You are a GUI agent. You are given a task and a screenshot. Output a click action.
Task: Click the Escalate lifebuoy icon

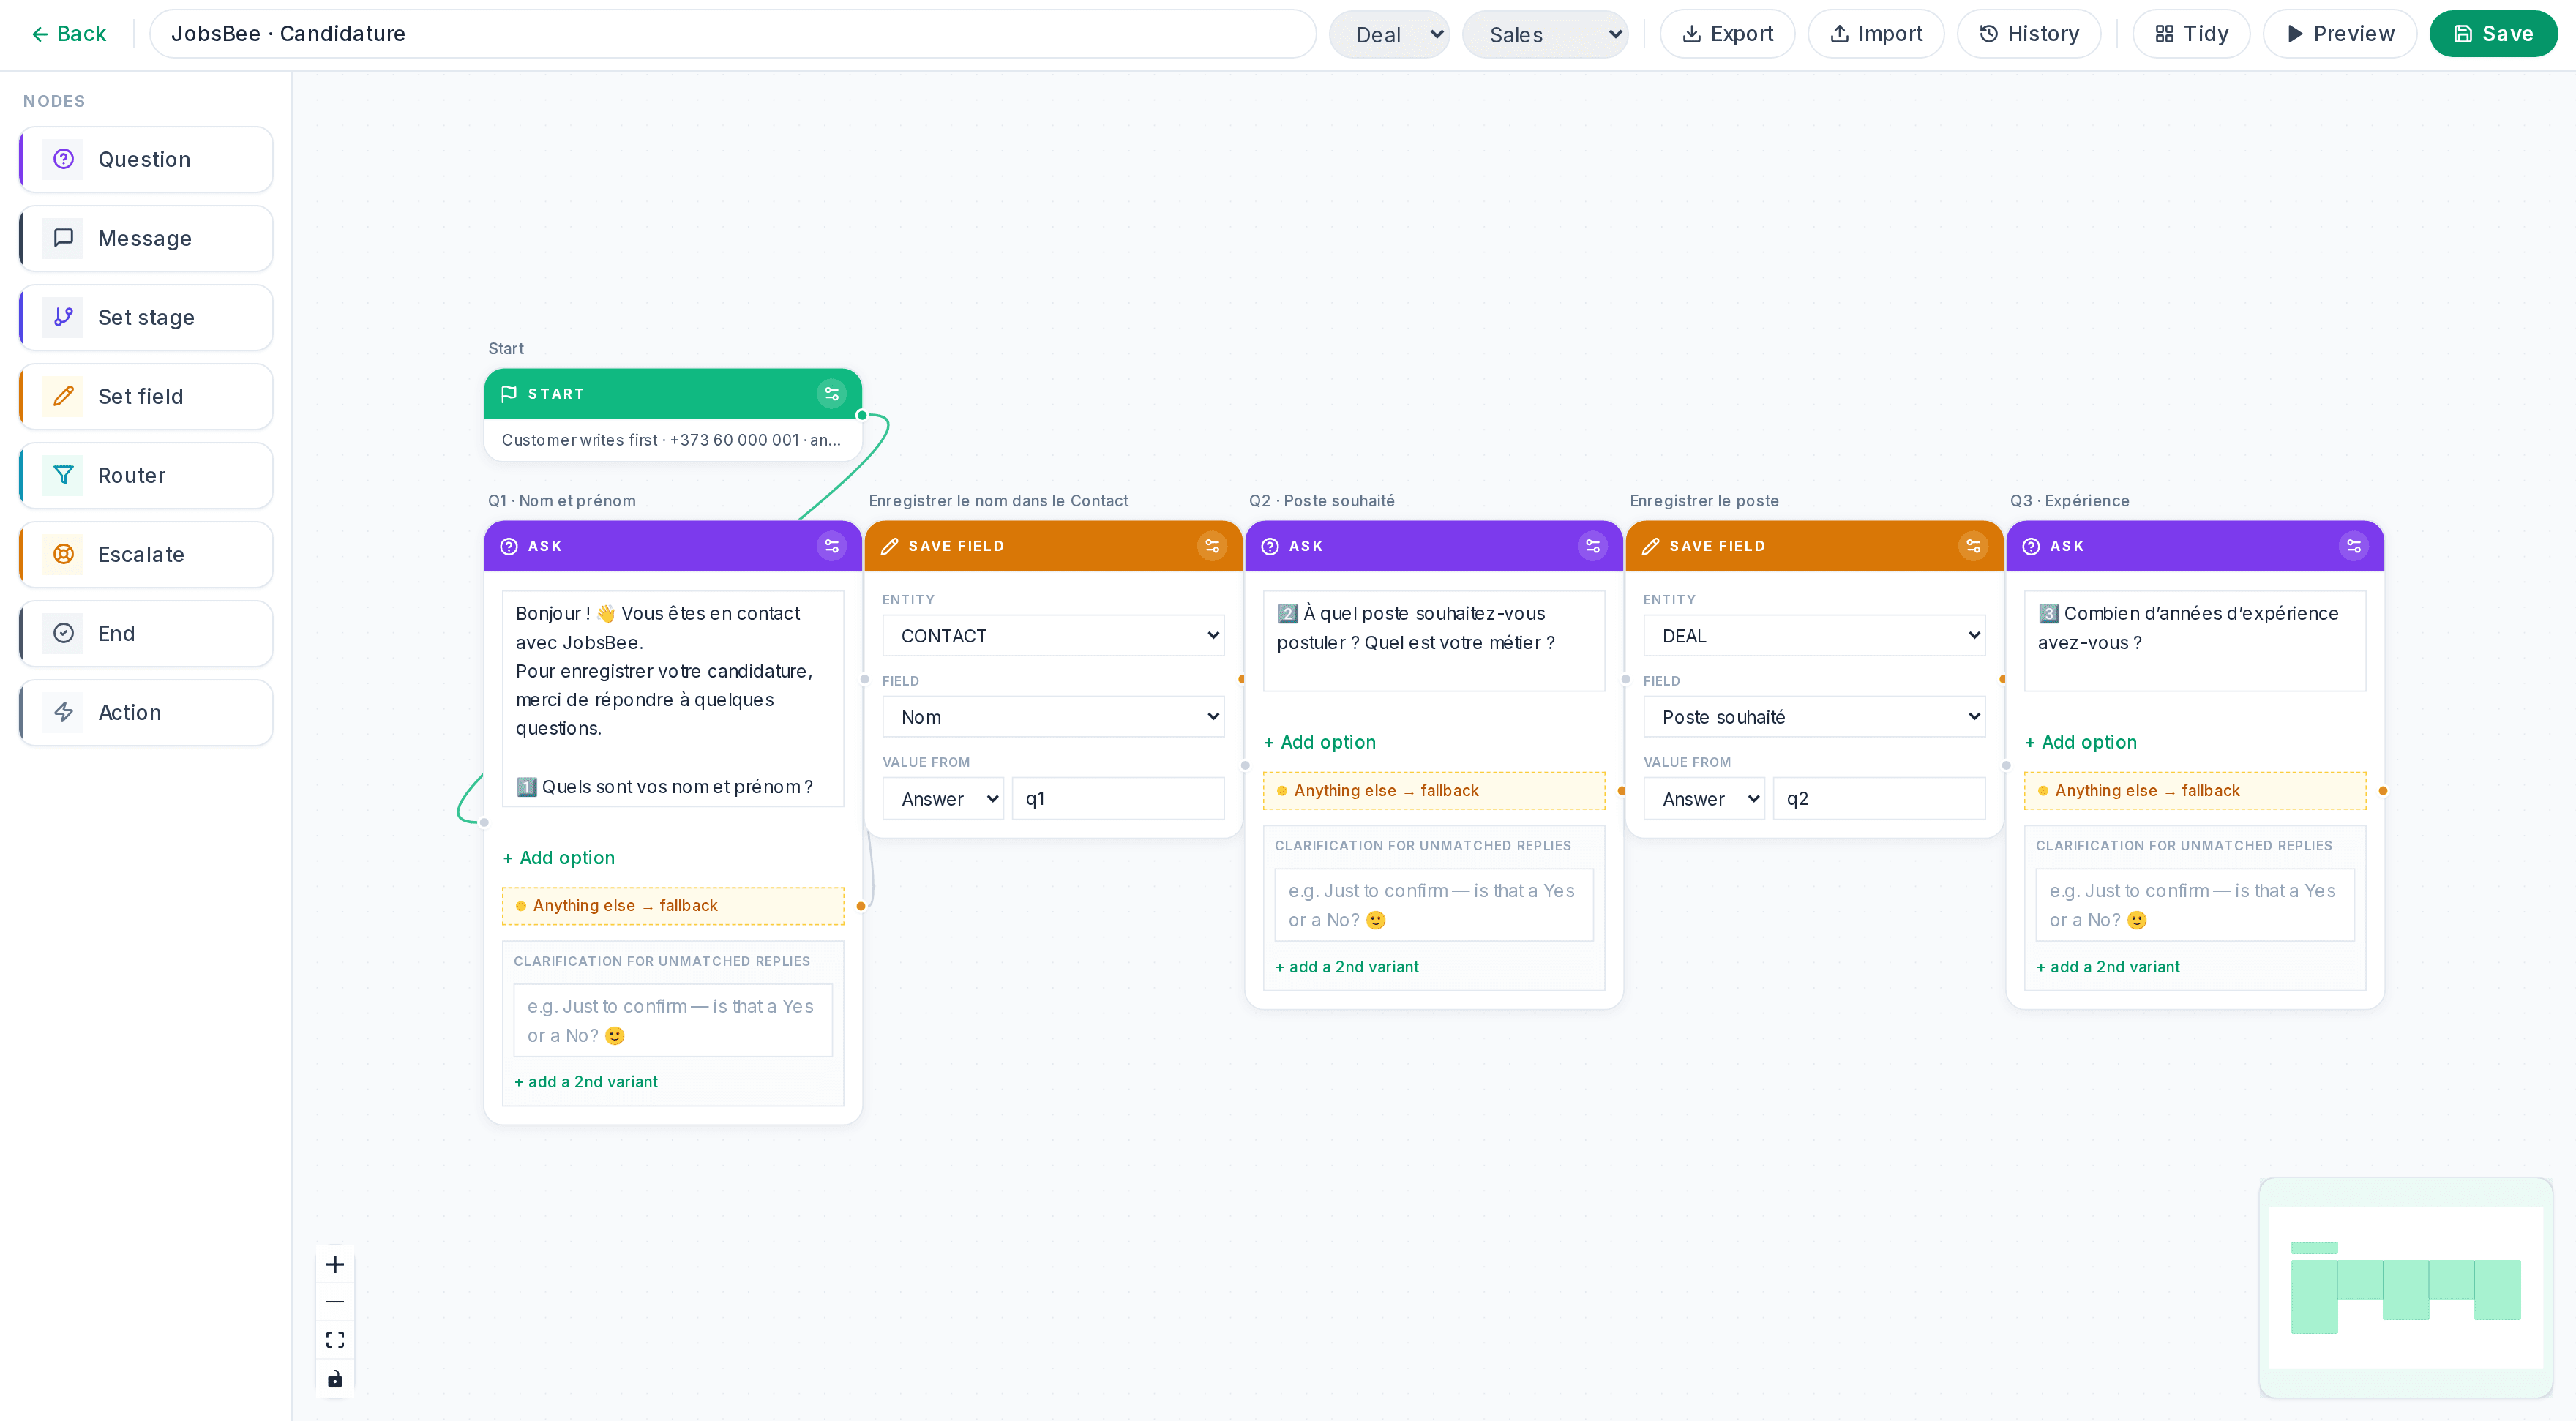click(x=63, y=554)
